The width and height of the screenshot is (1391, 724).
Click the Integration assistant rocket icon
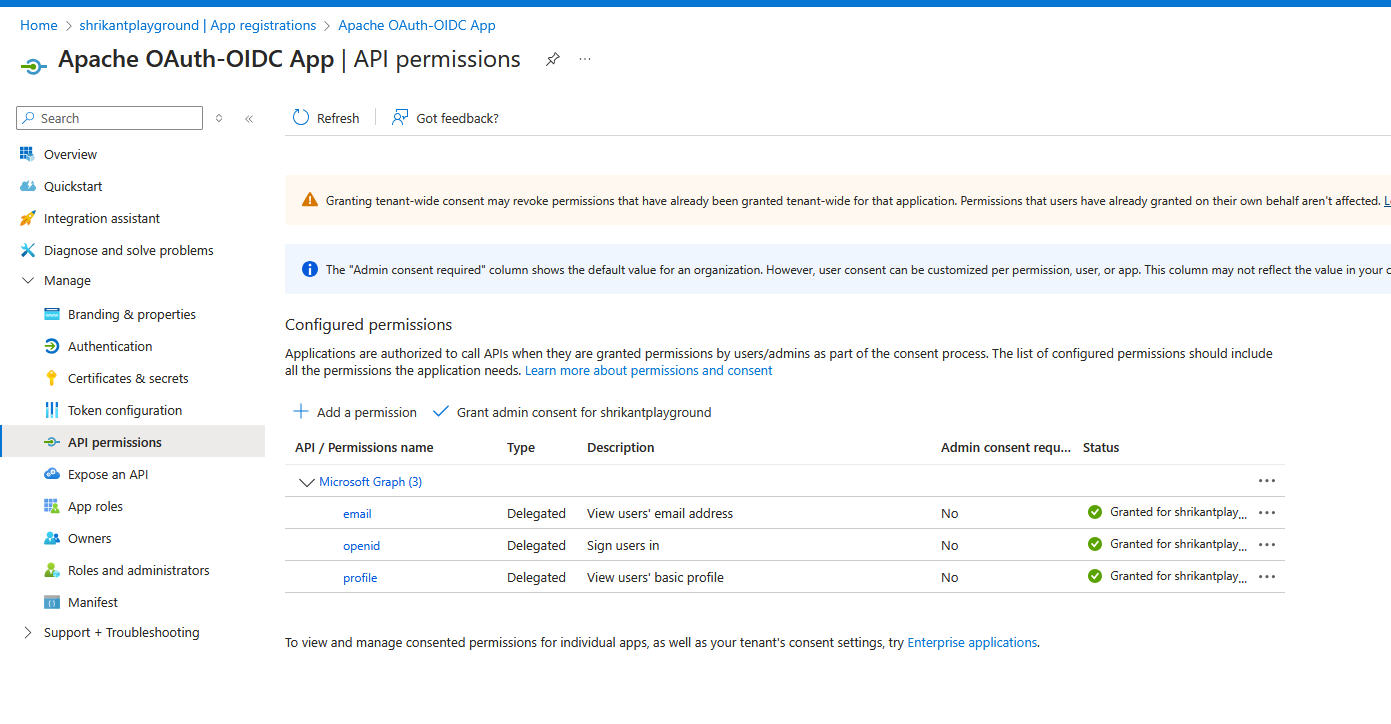(27, 218)
